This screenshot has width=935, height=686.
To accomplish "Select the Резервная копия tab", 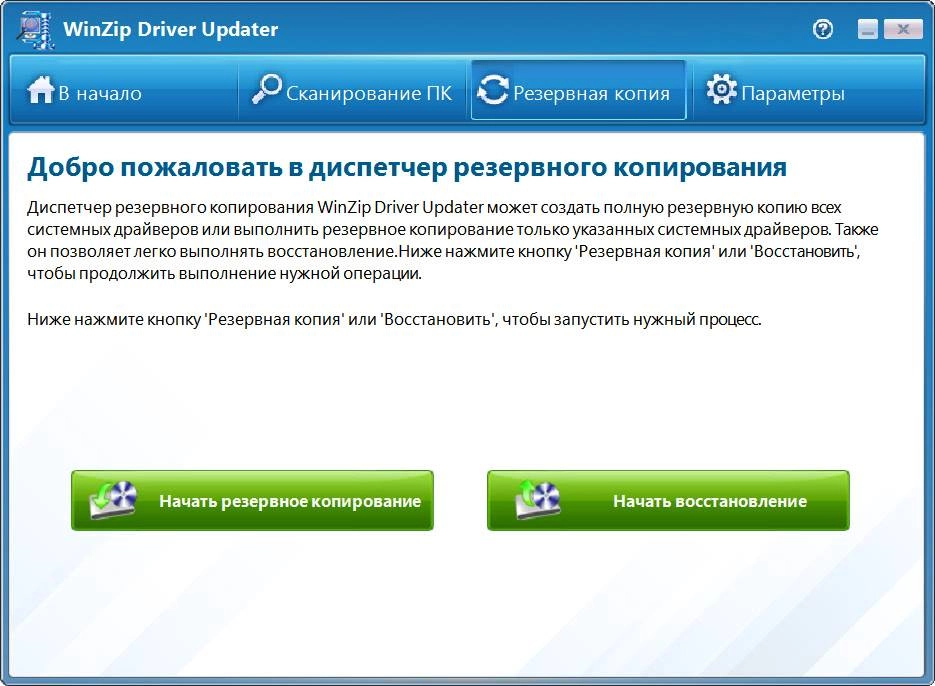I will 578,90.
